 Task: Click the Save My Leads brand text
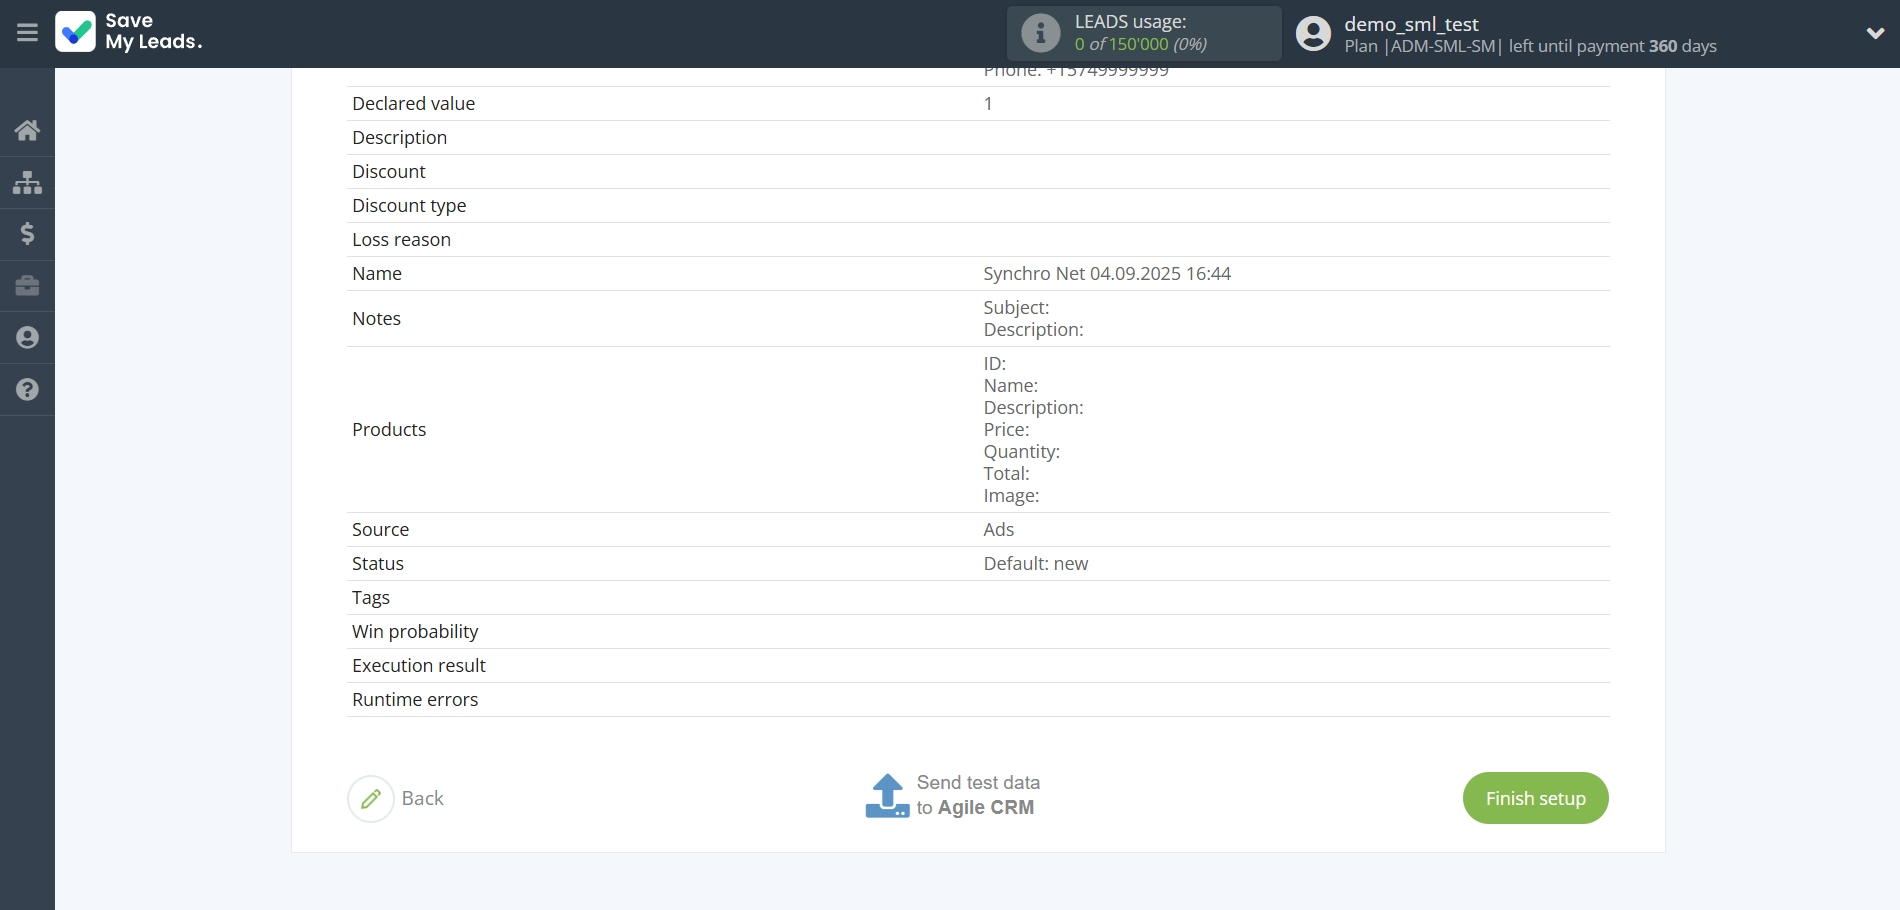click(154, 32)
